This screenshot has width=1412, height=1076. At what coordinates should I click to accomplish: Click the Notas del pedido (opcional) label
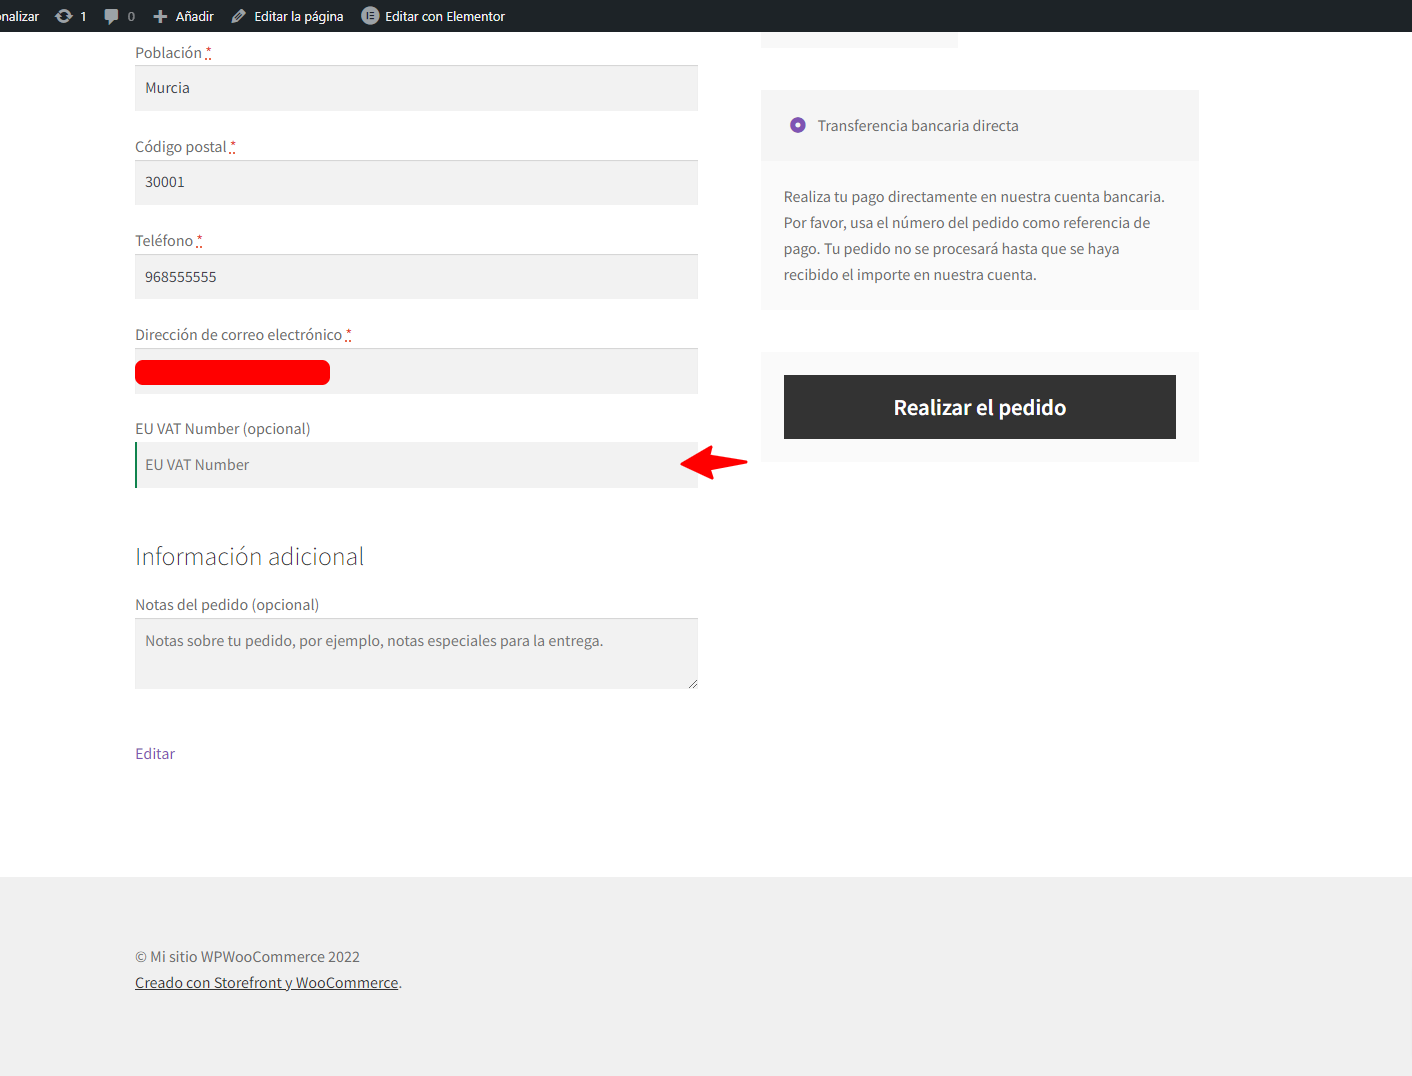pos(227,605)
